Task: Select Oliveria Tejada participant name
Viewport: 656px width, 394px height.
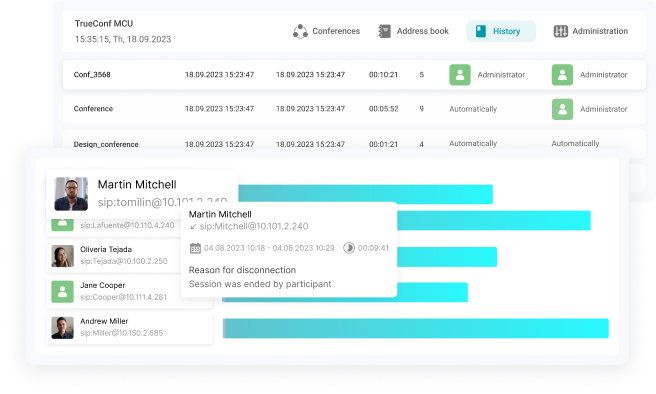Action: tap(106, 249)
